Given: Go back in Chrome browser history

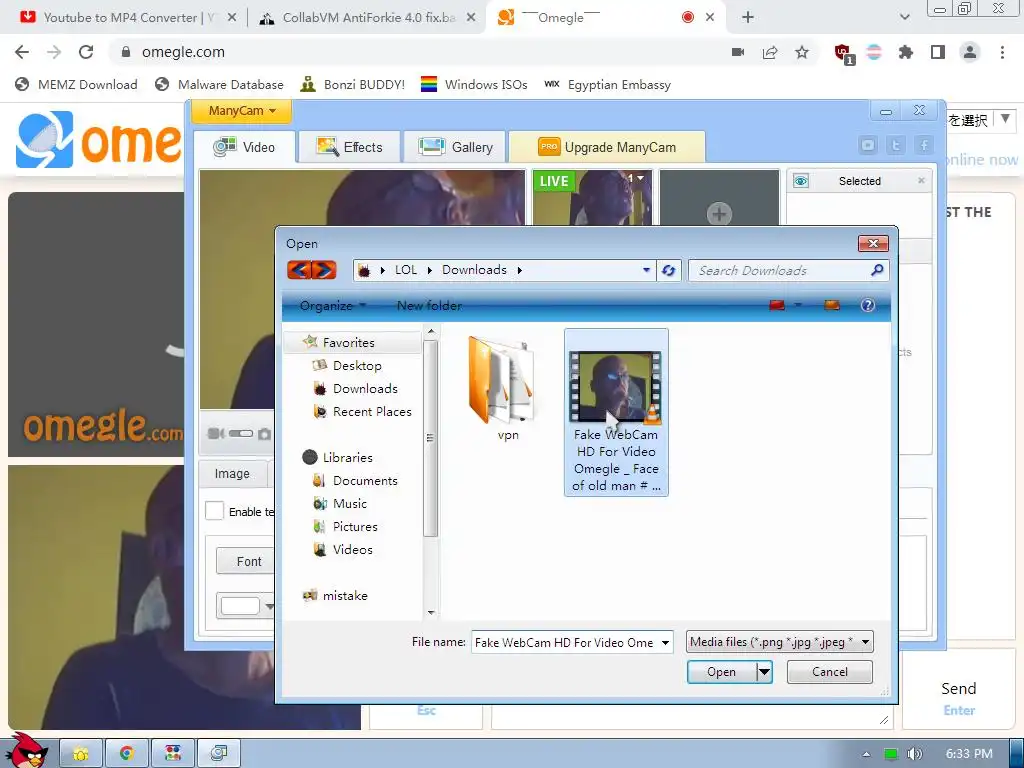Looking at the screenshot, I should point(22,52).
